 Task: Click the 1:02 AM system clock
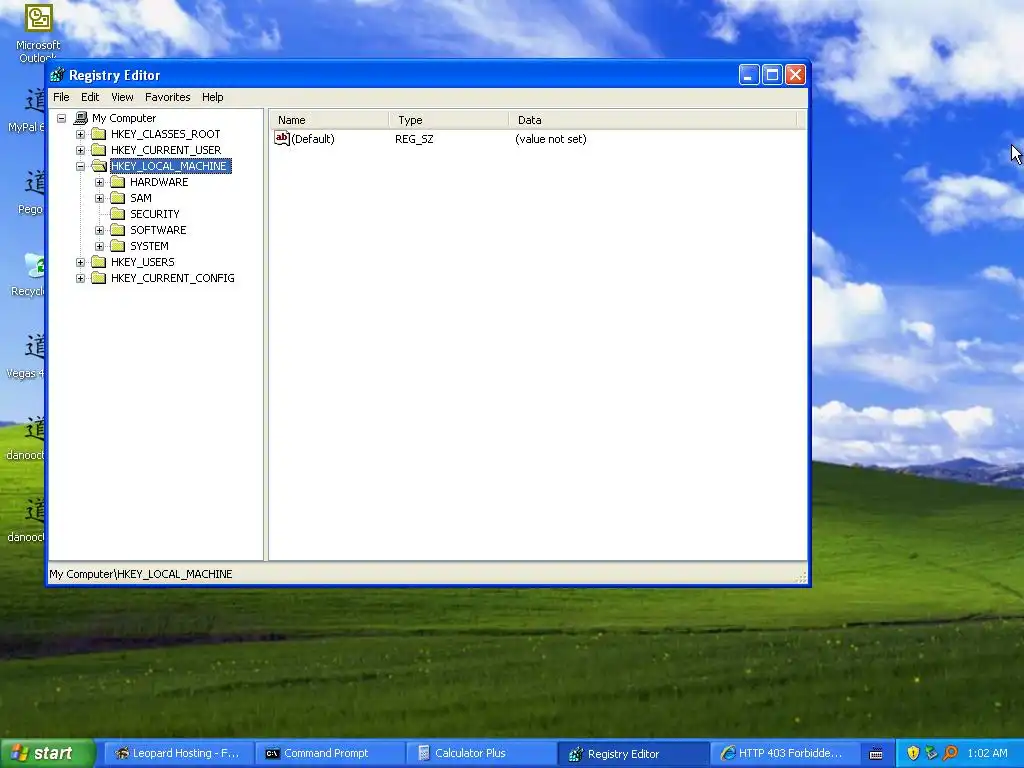coord(987,753)
